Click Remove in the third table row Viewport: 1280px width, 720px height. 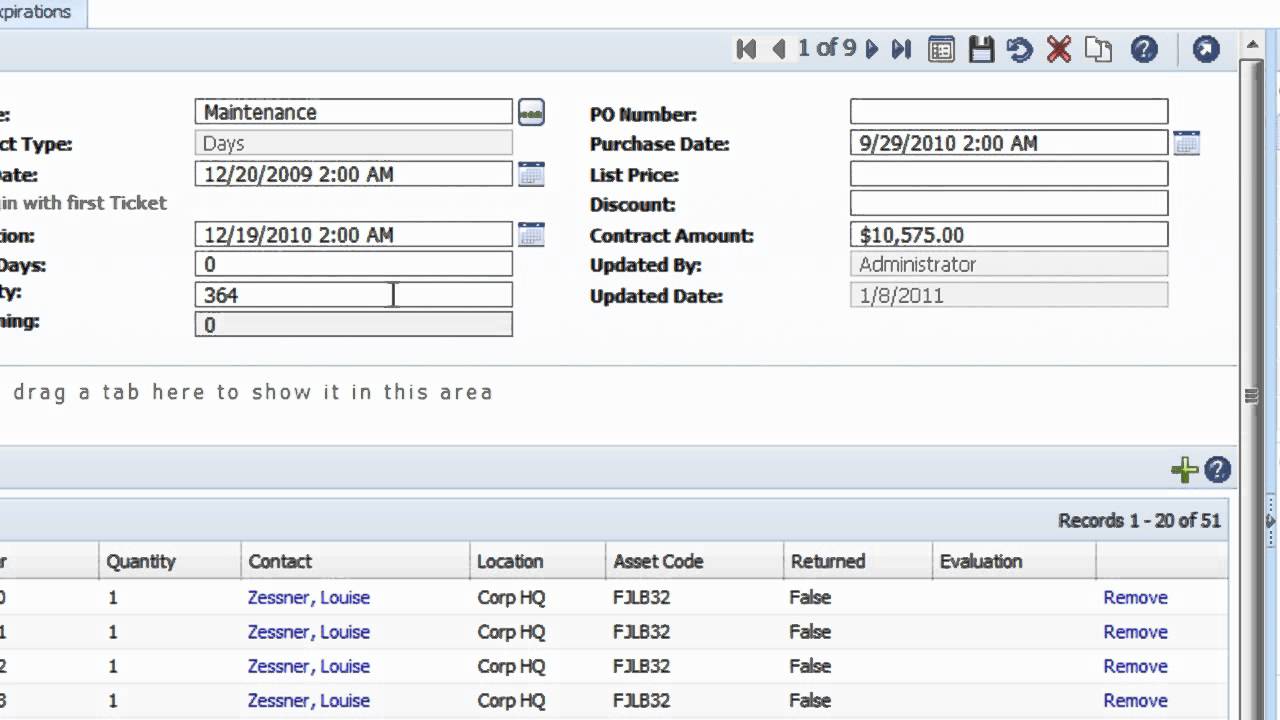tap(1135, 666)
